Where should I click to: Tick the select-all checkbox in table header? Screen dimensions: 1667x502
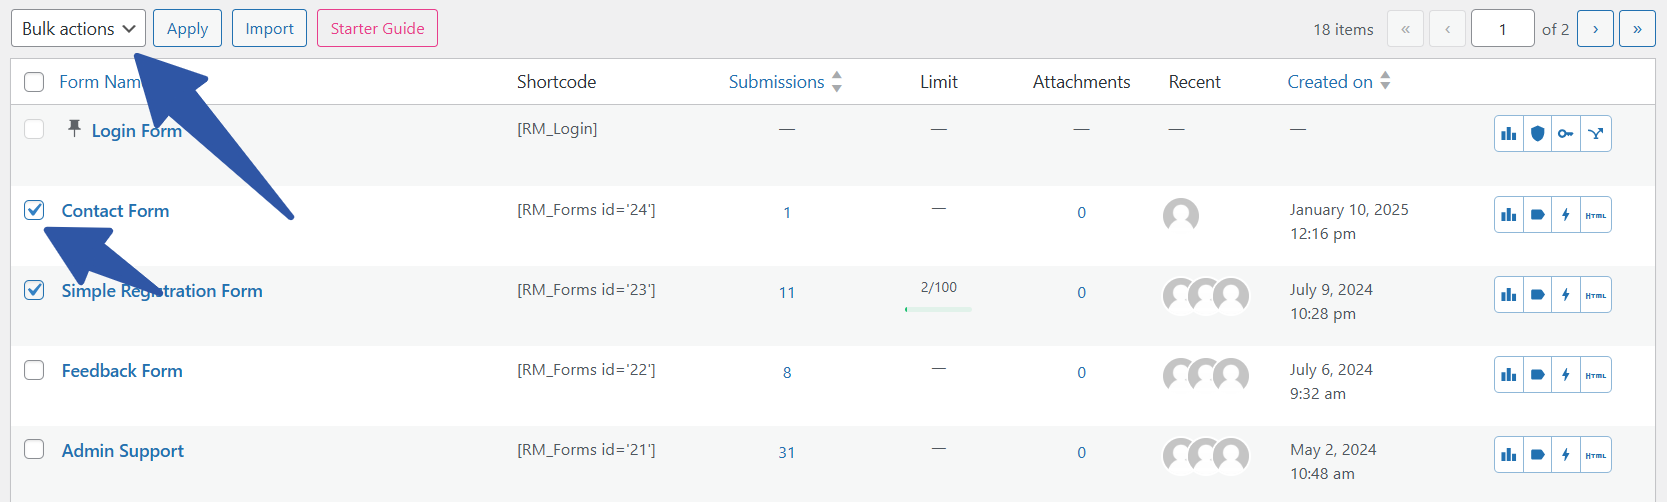pos(35,82)
